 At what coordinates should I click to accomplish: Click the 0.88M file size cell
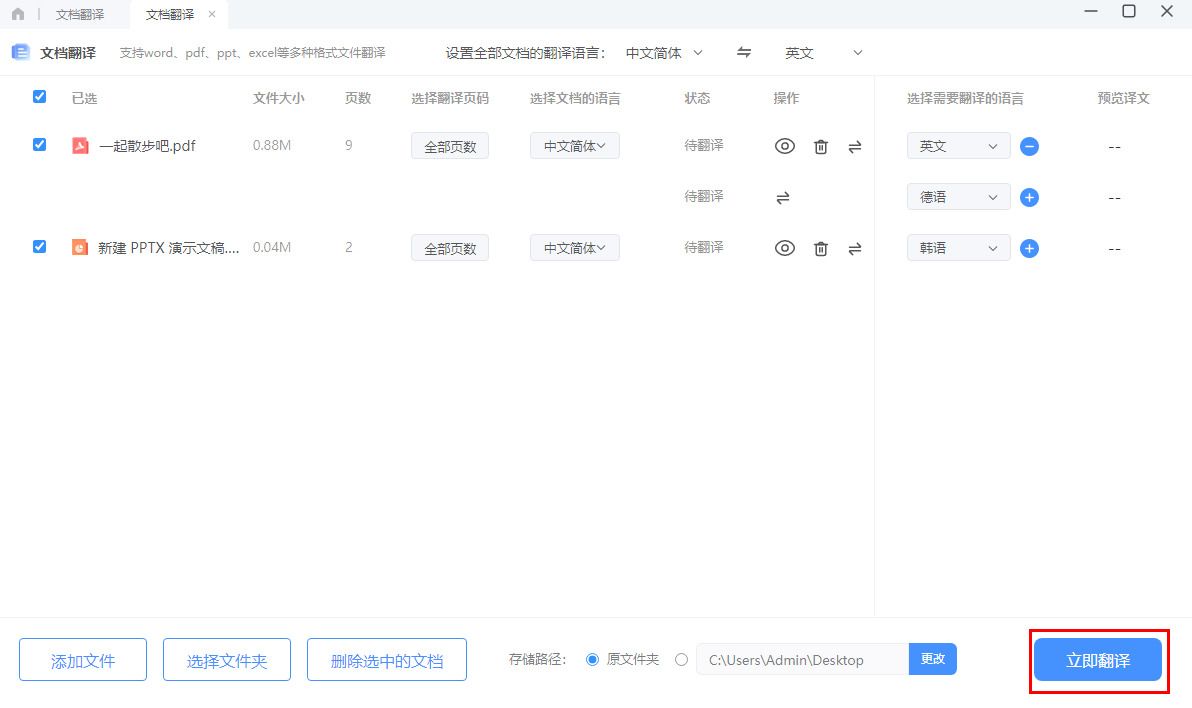(x=272, y=145)
